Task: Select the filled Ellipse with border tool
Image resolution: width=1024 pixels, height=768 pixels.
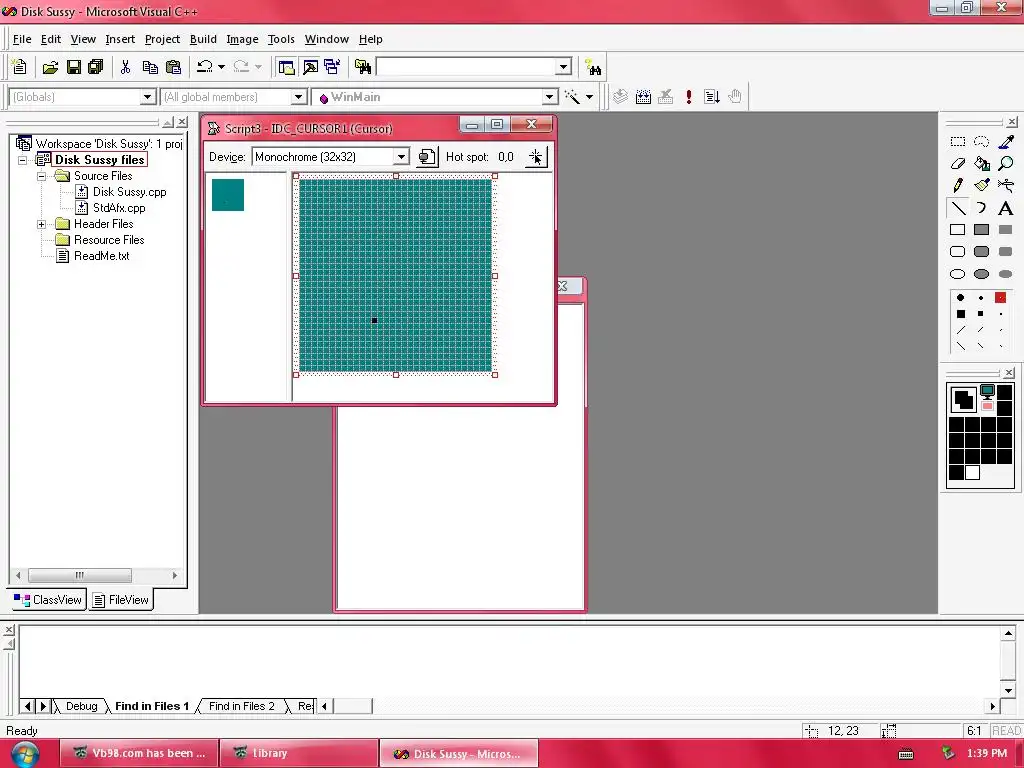Action: 982,274
